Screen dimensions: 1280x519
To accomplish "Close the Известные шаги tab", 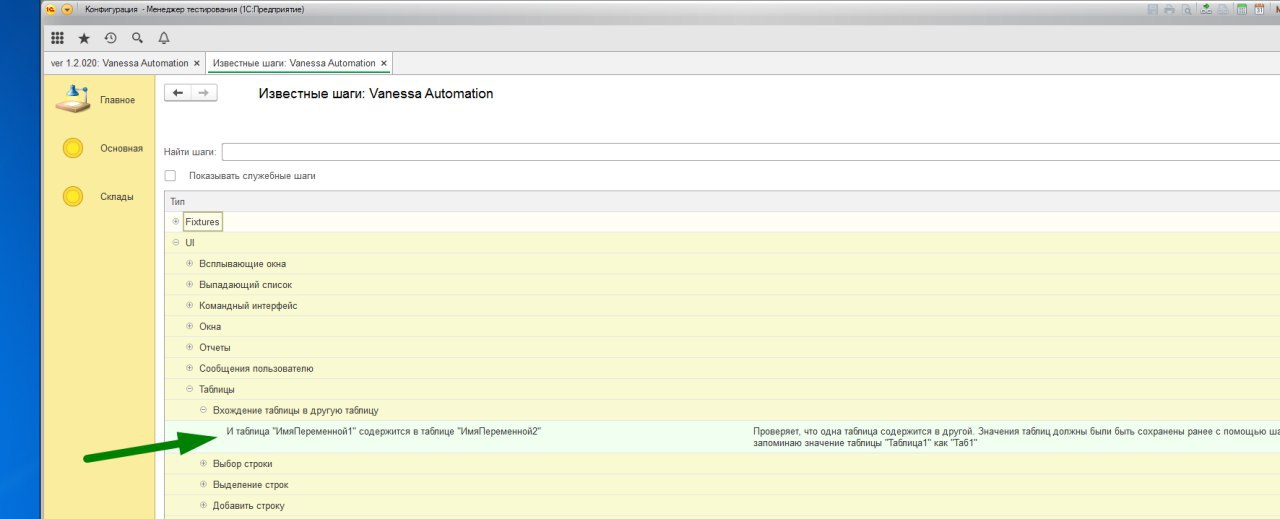I will coord(383,63).
